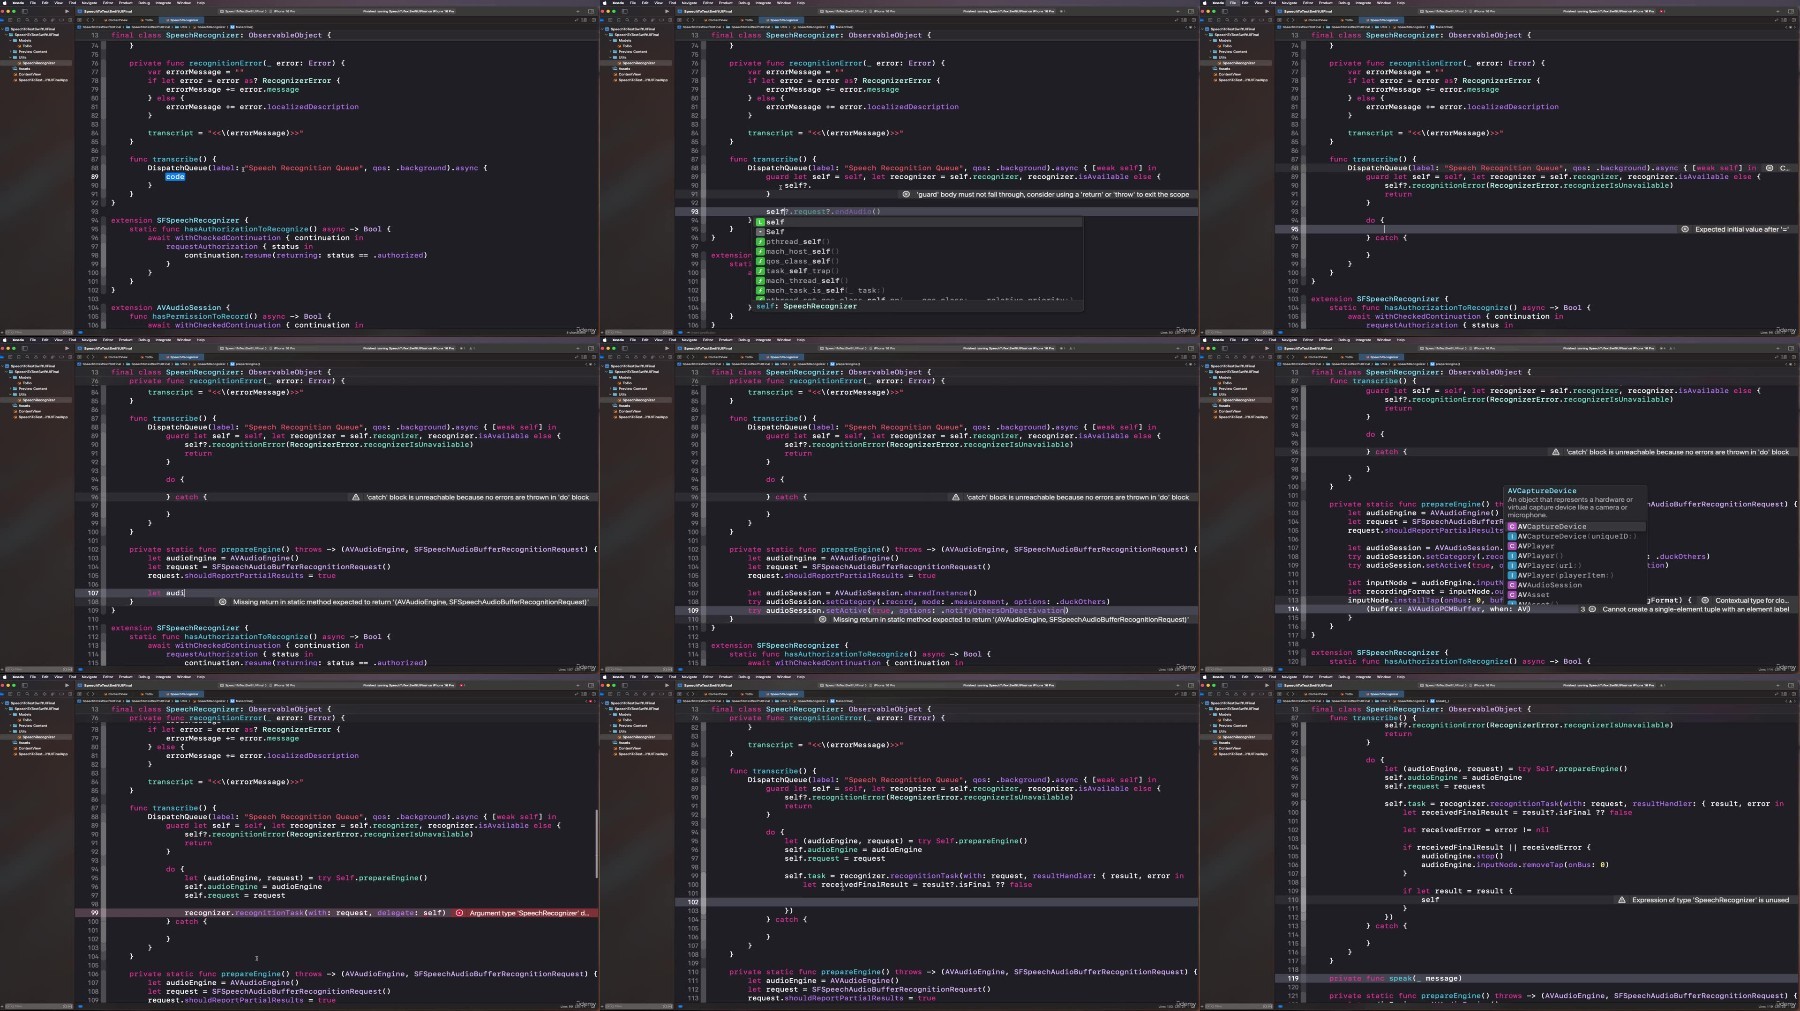Open the "Argument type 'SpeechRecognizer'" error

point(529,913)
